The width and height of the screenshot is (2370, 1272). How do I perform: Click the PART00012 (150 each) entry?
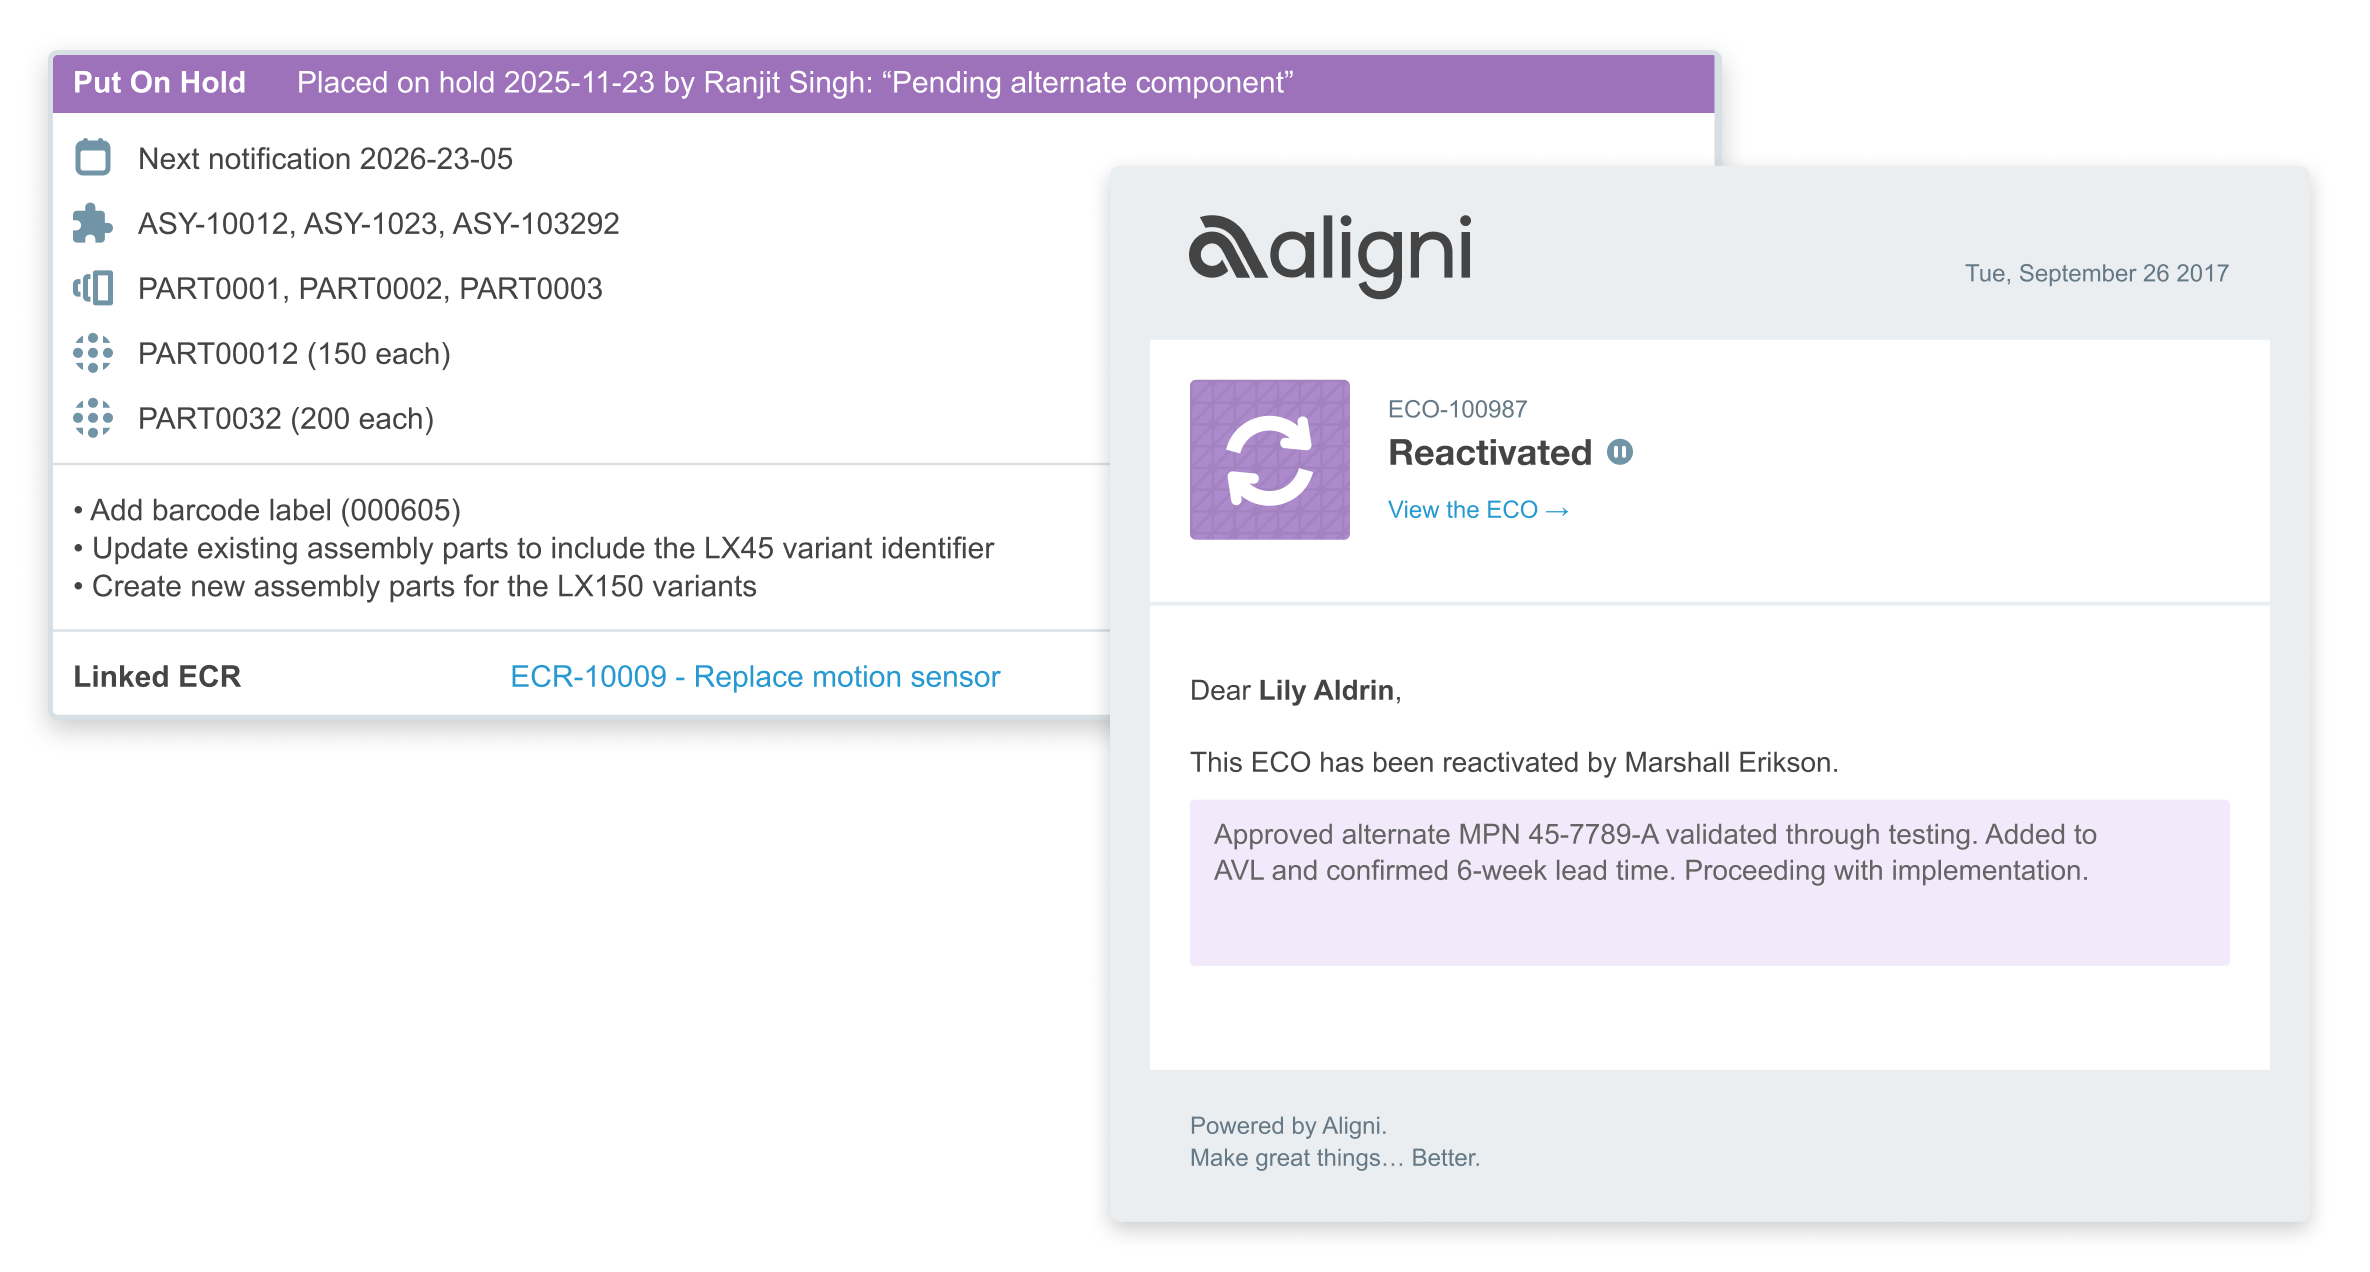click(294, 354)
